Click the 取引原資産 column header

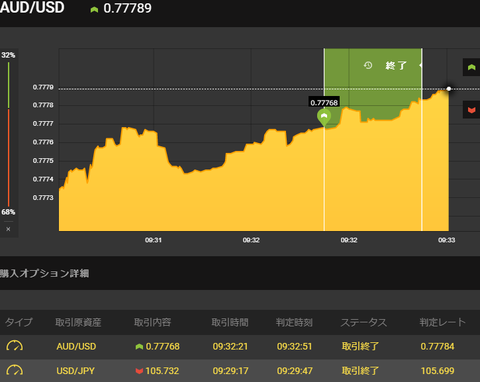[x=78, y=322]
